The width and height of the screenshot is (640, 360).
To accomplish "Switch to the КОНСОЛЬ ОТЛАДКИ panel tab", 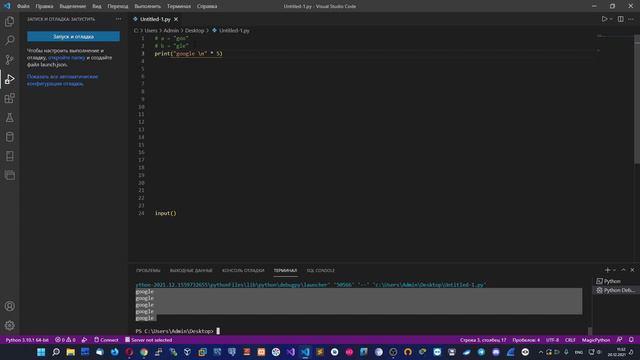I will tap(243, 271).
